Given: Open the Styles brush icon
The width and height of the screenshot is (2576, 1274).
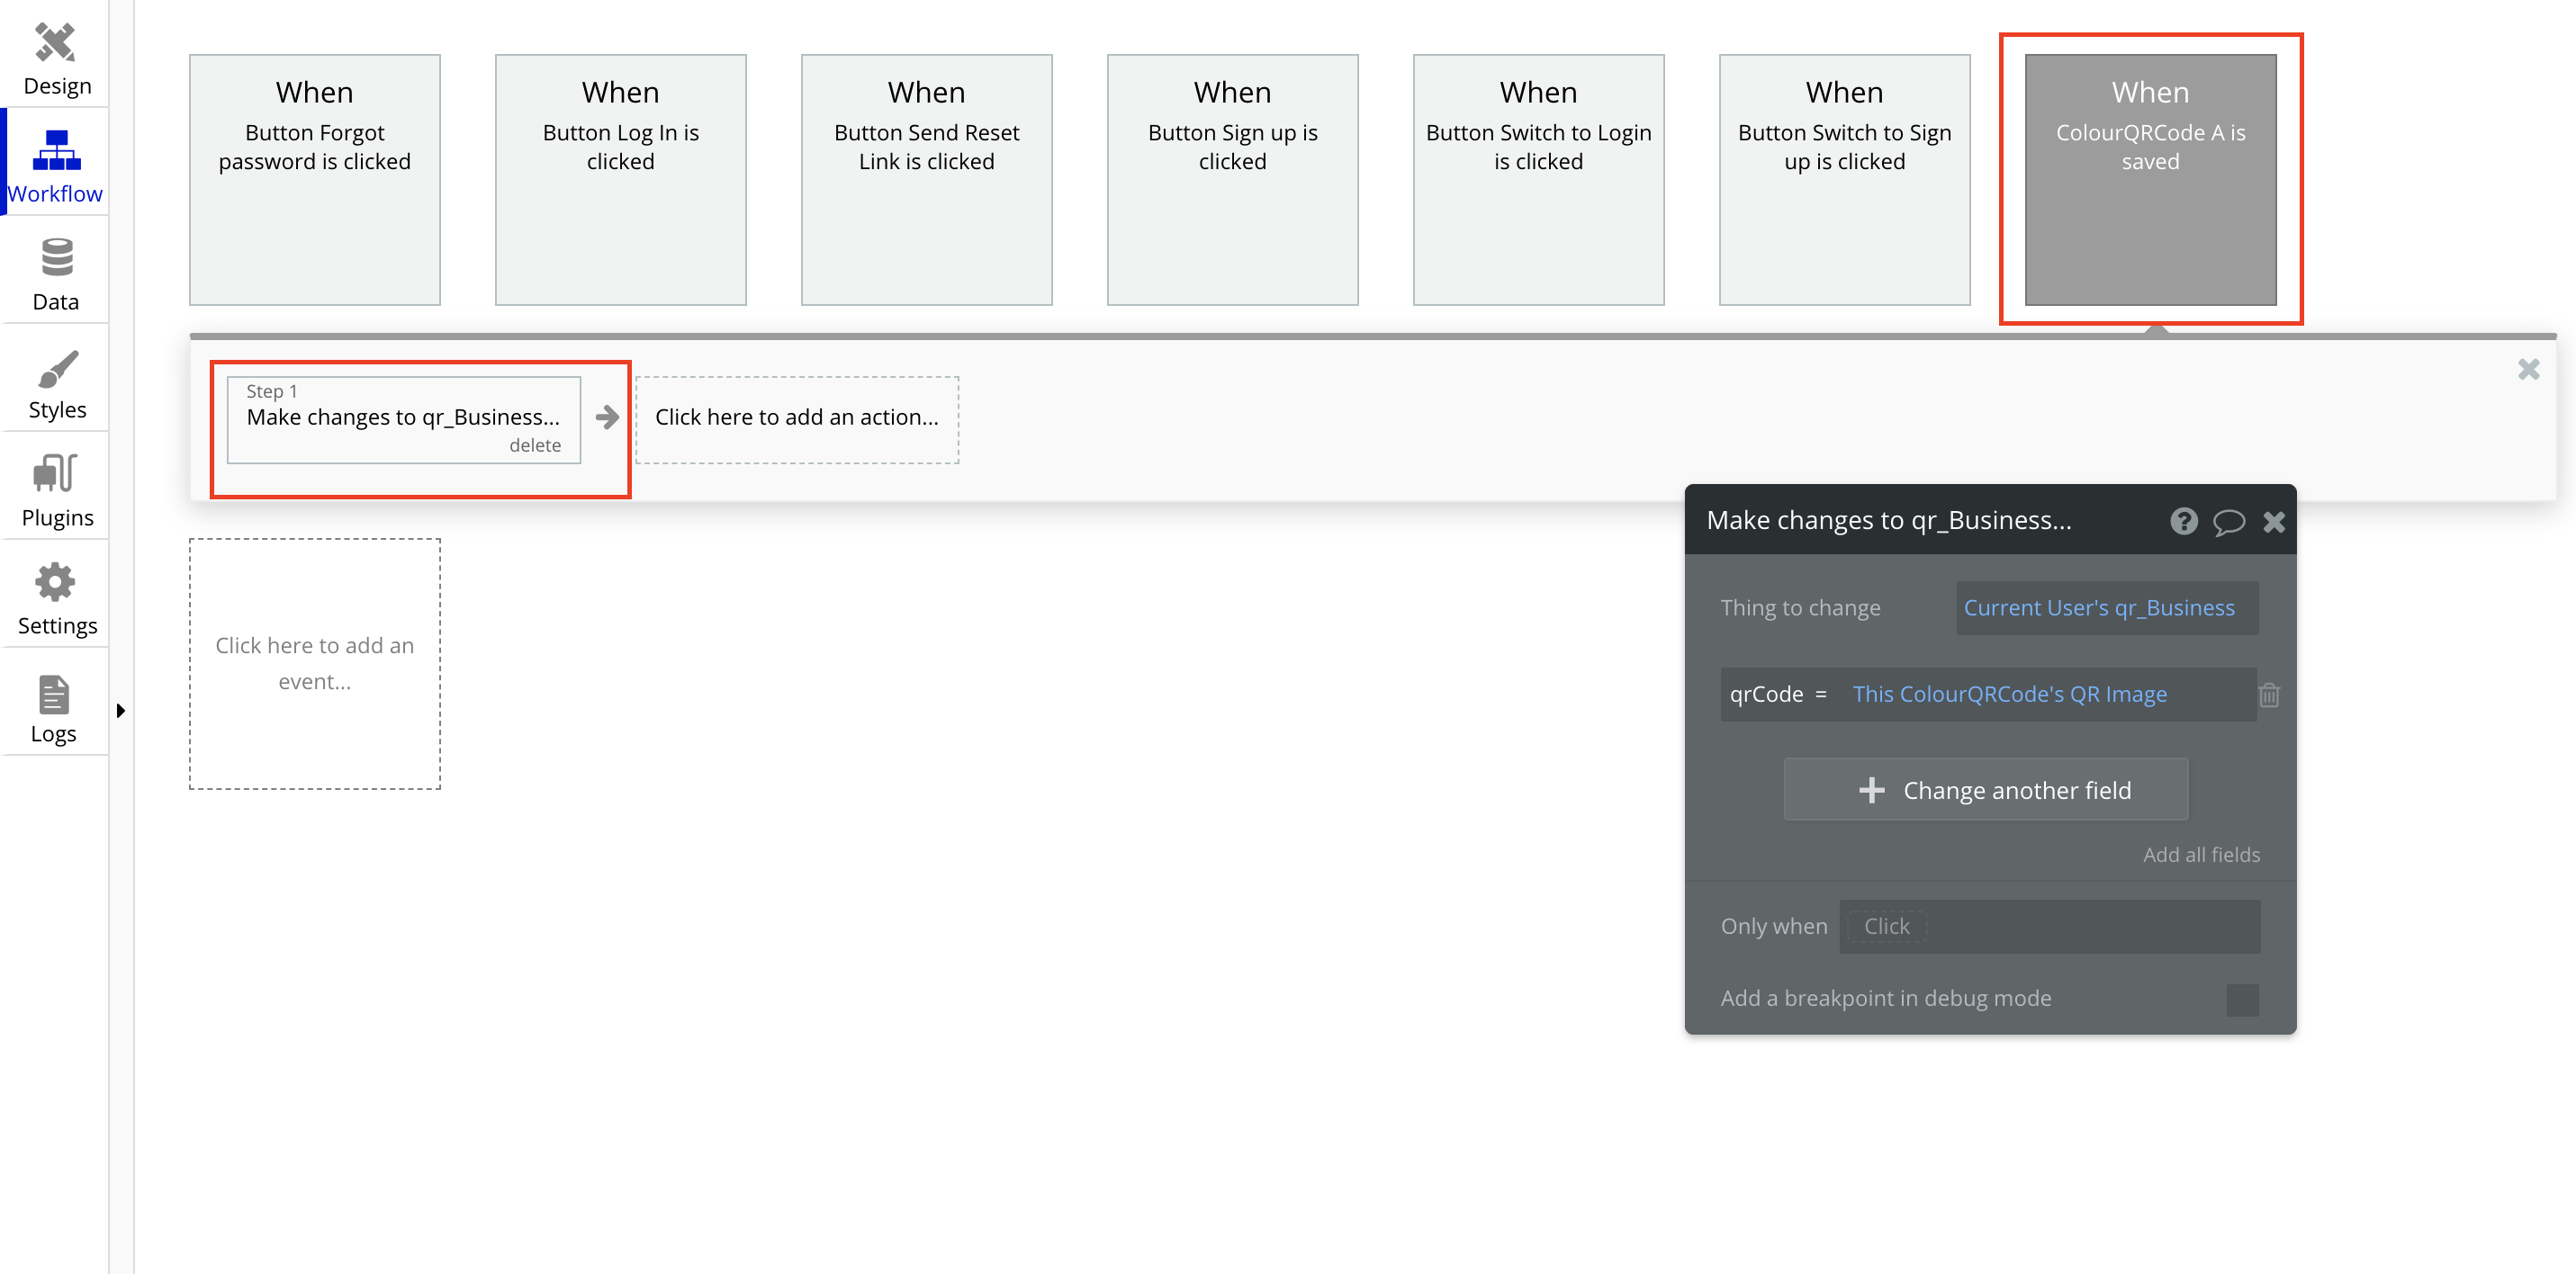Looking at the screenshot, I should [x=56, y=369].
